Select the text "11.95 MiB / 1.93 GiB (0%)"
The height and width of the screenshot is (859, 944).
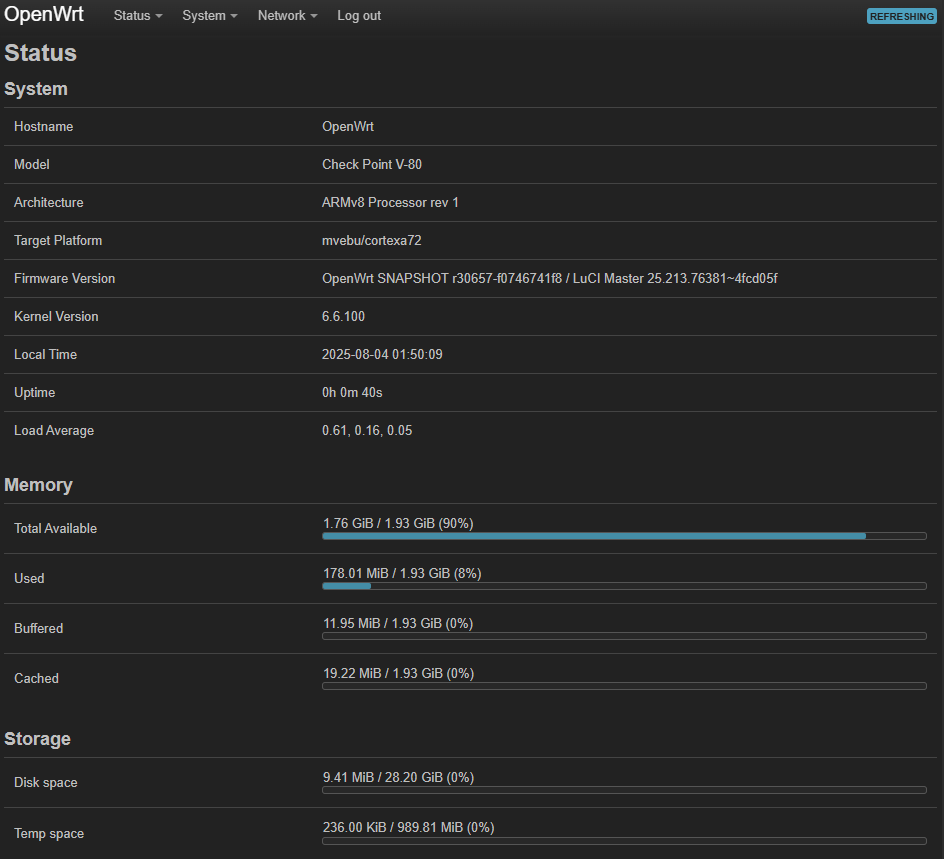tap(398, 623)
